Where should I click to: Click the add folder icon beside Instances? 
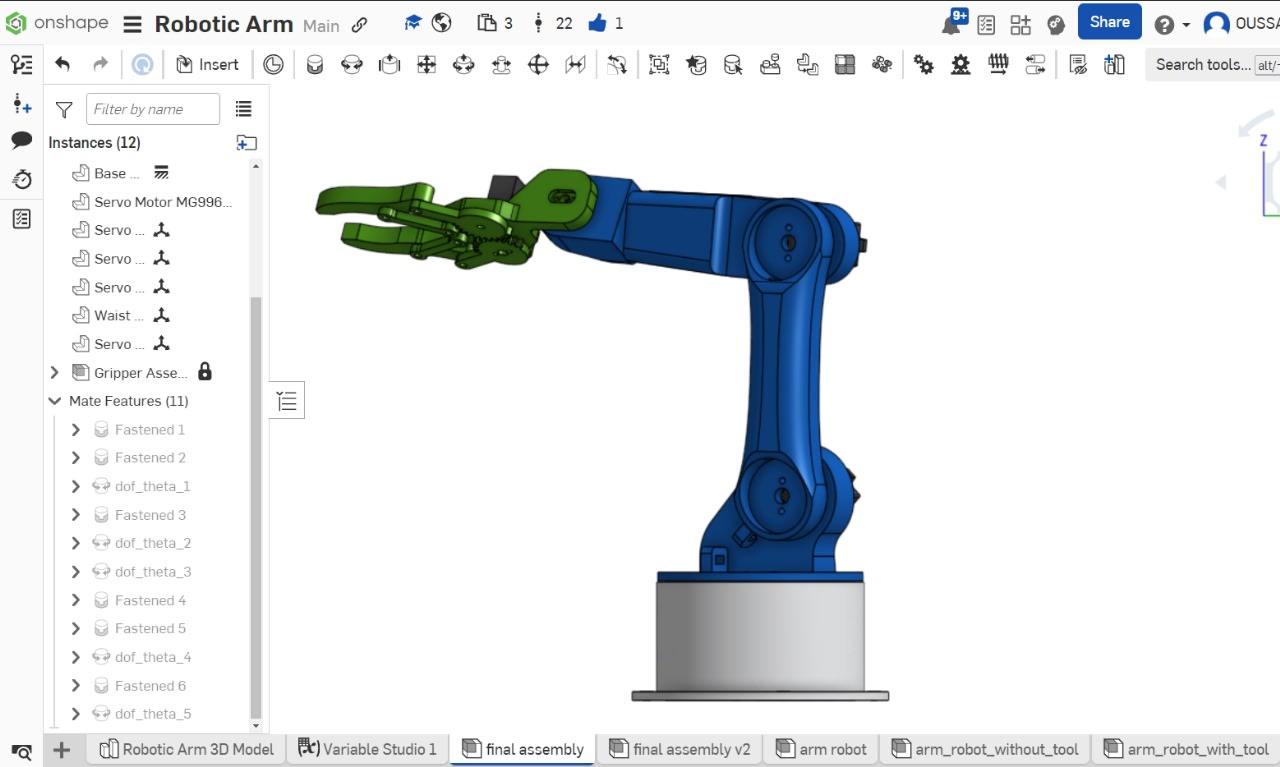pyautogui.click(x=246, y=142)
